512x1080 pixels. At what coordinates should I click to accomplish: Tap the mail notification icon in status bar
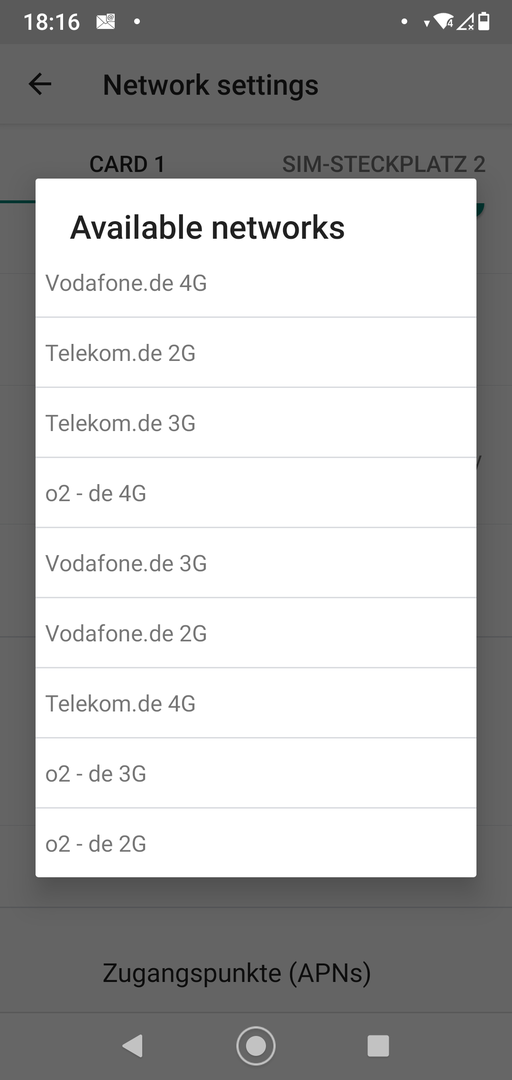pyautogui.click(x=105, y=22)
